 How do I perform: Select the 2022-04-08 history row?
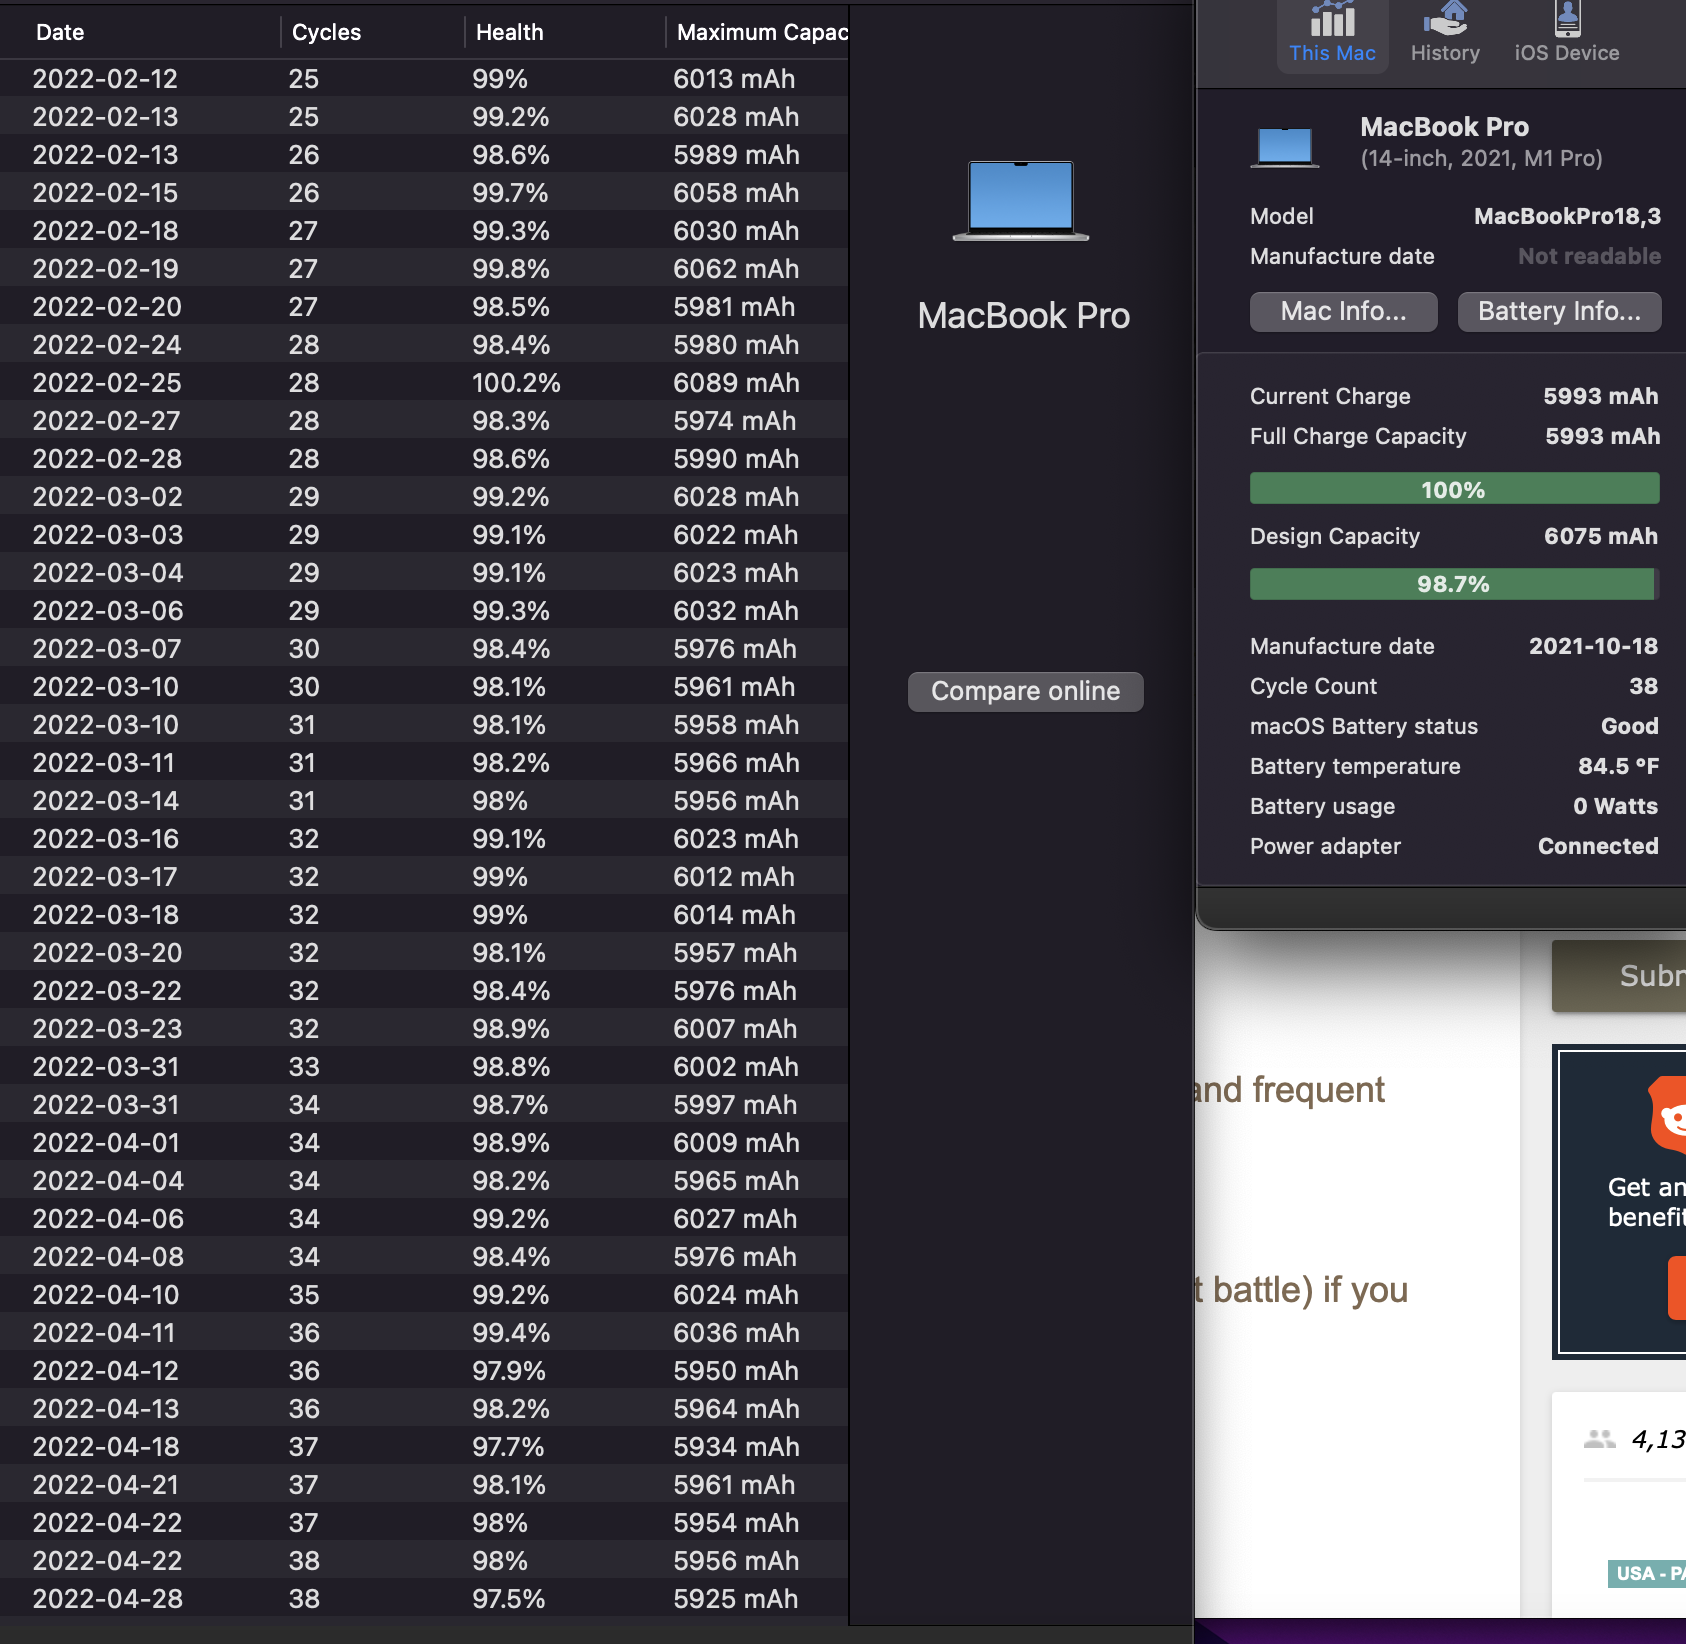[424, 1257]
